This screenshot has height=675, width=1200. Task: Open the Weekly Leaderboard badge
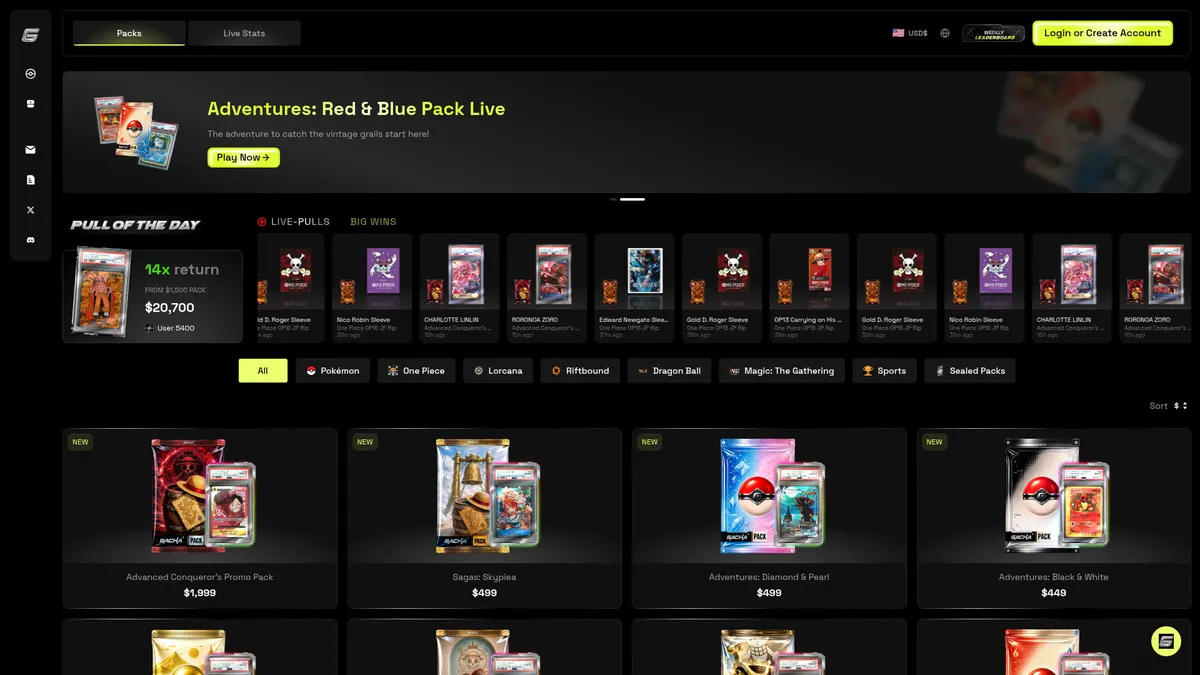coord(994,33)
